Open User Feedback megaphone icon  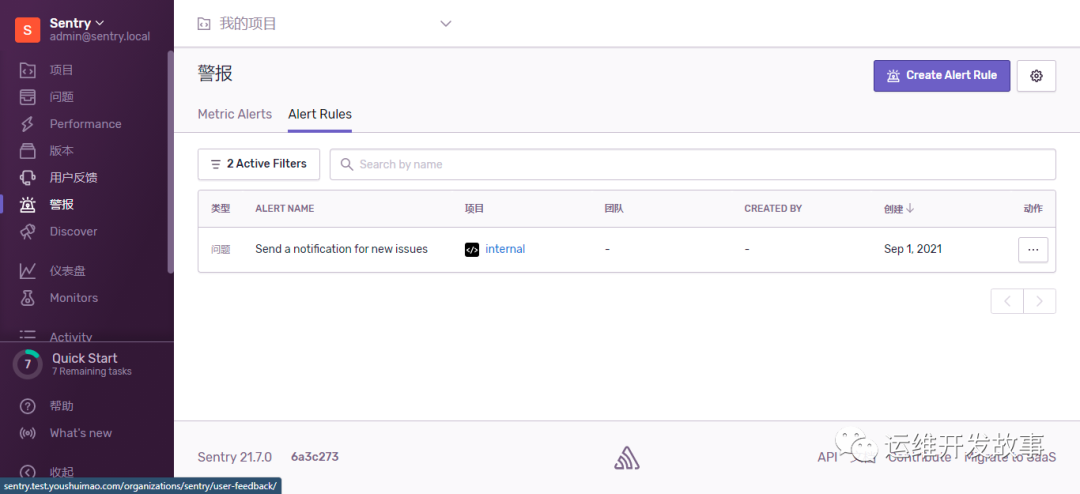pos(28,178)
